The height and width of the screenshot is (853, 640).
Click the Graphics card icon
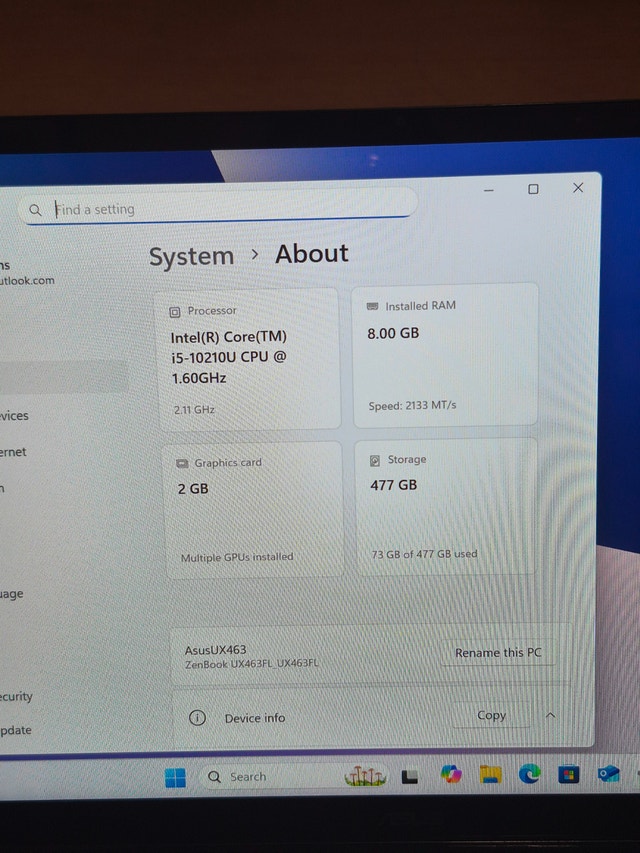(x=182, y=463)
